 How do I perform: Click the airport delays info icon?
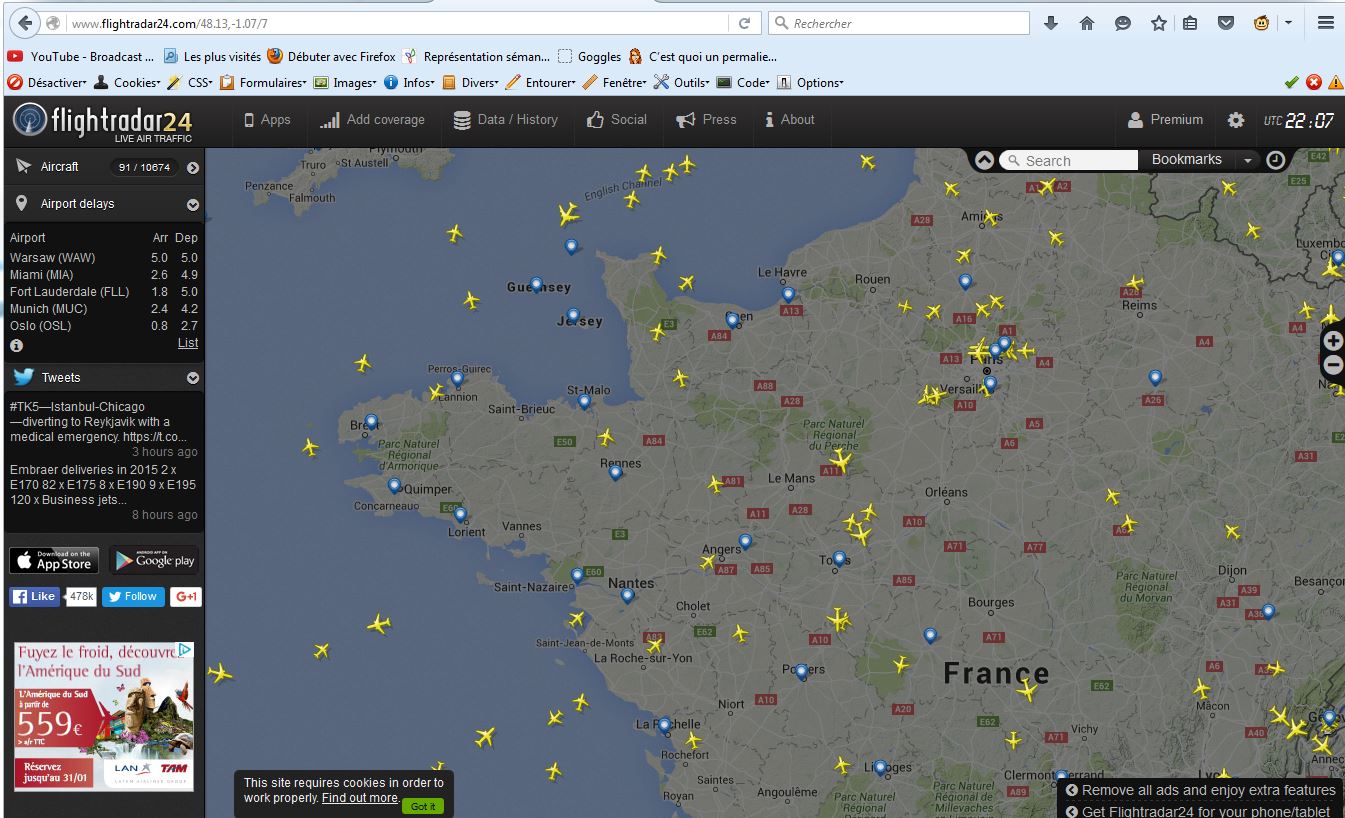[x=16, y=345]
